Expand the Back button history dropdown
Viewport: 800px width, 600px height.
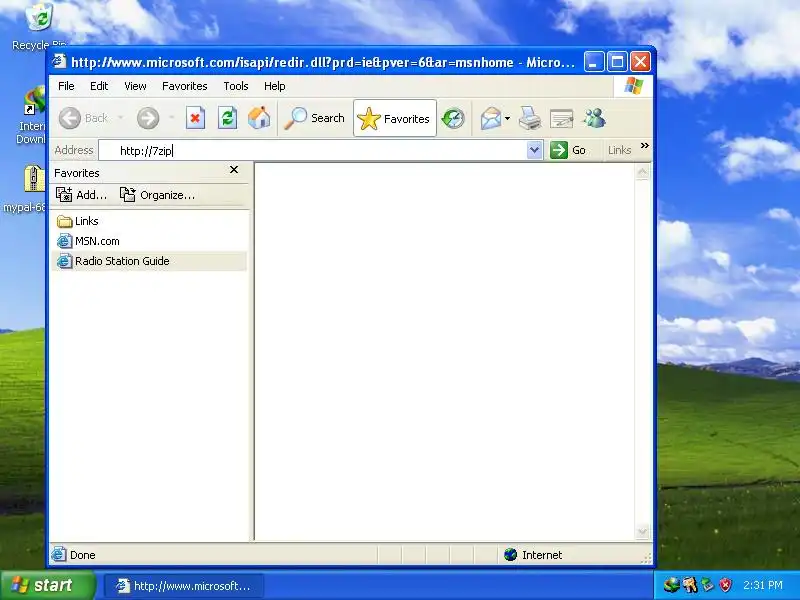coord(120,118)
